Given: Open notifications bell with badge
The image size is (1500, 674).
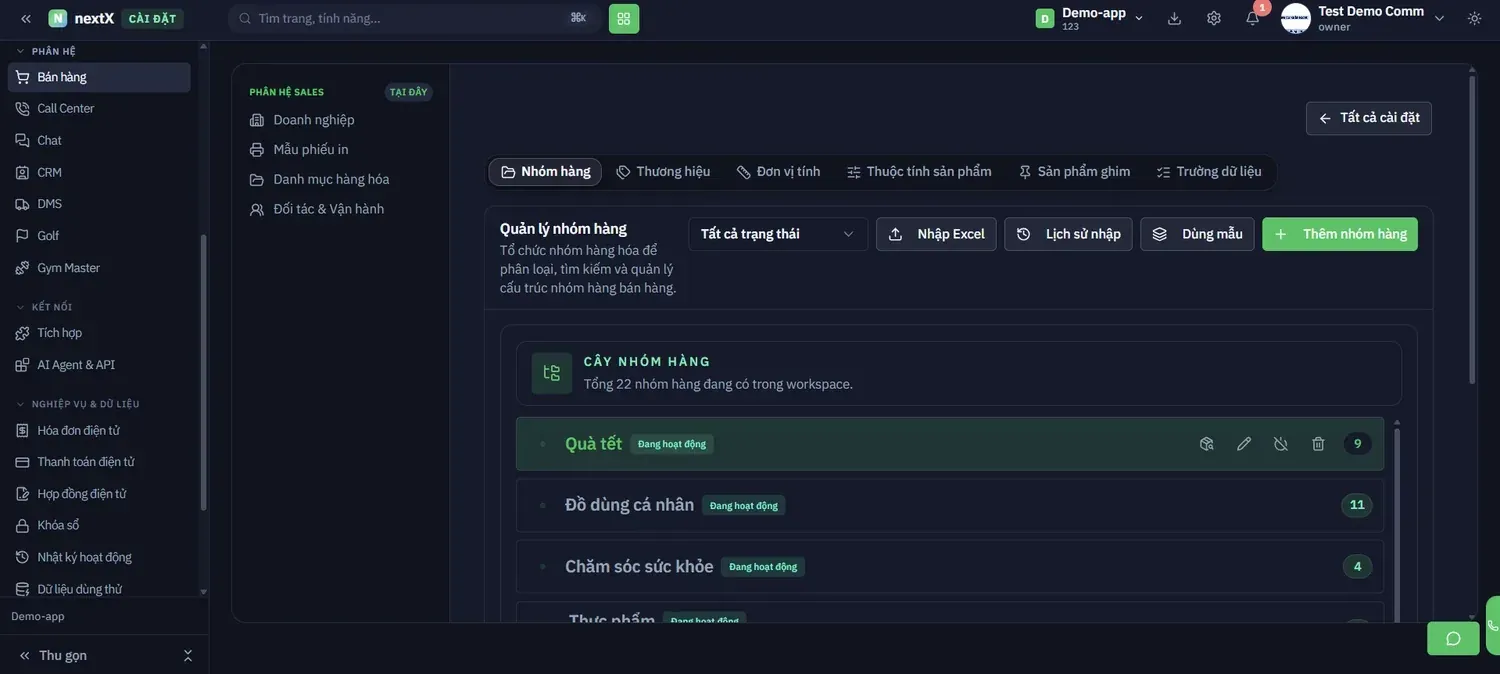Looking at the screenshot, I should (x=1253, y=18).
